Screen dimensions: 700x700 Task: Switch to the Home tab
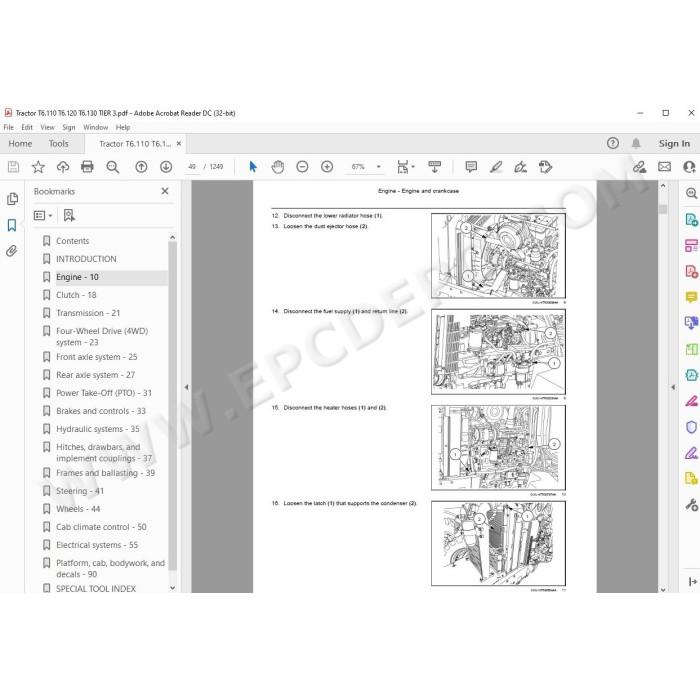20,143
